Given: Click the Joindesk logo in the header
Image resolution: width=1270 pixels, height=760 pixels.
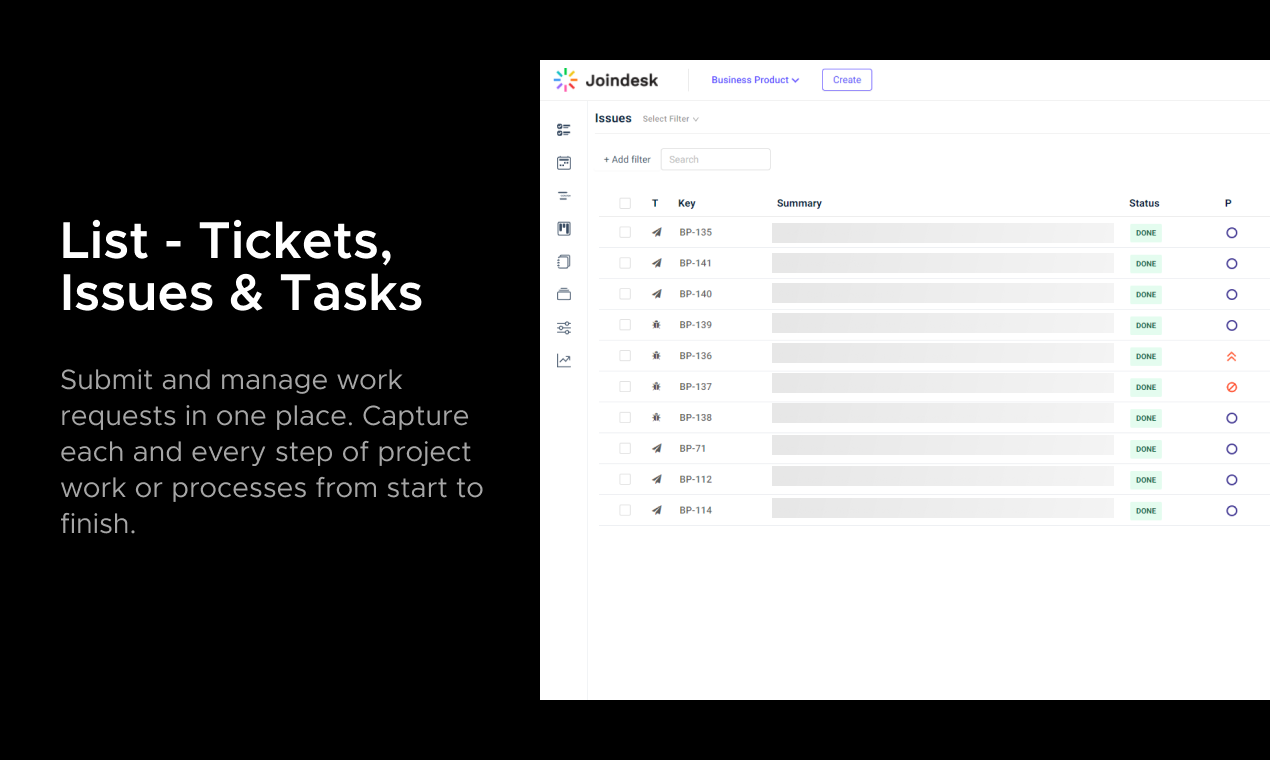Looking at the screenshot, I should [x=605, y=80].
